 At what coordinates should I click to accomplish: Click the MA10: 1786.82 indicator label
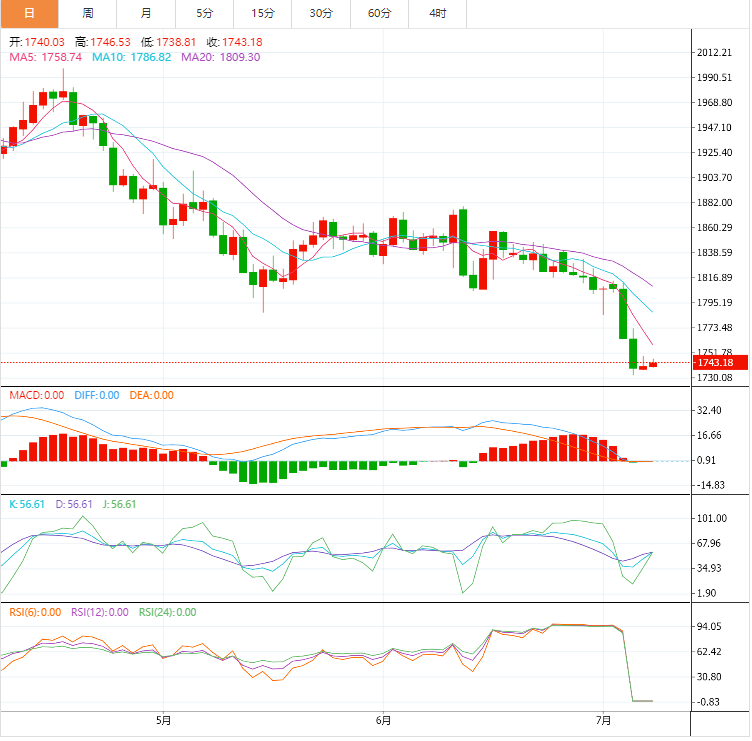pyautogui.click(x=131, y=57)
